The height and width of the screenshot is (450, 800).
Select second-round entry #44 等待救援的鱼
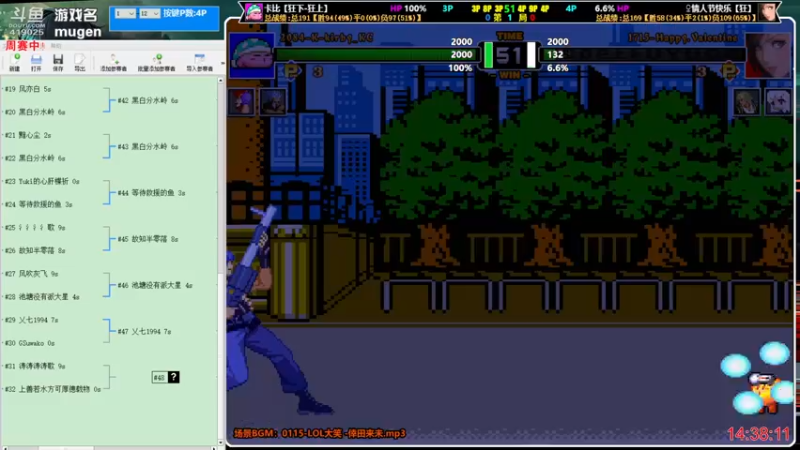point(152,193)
